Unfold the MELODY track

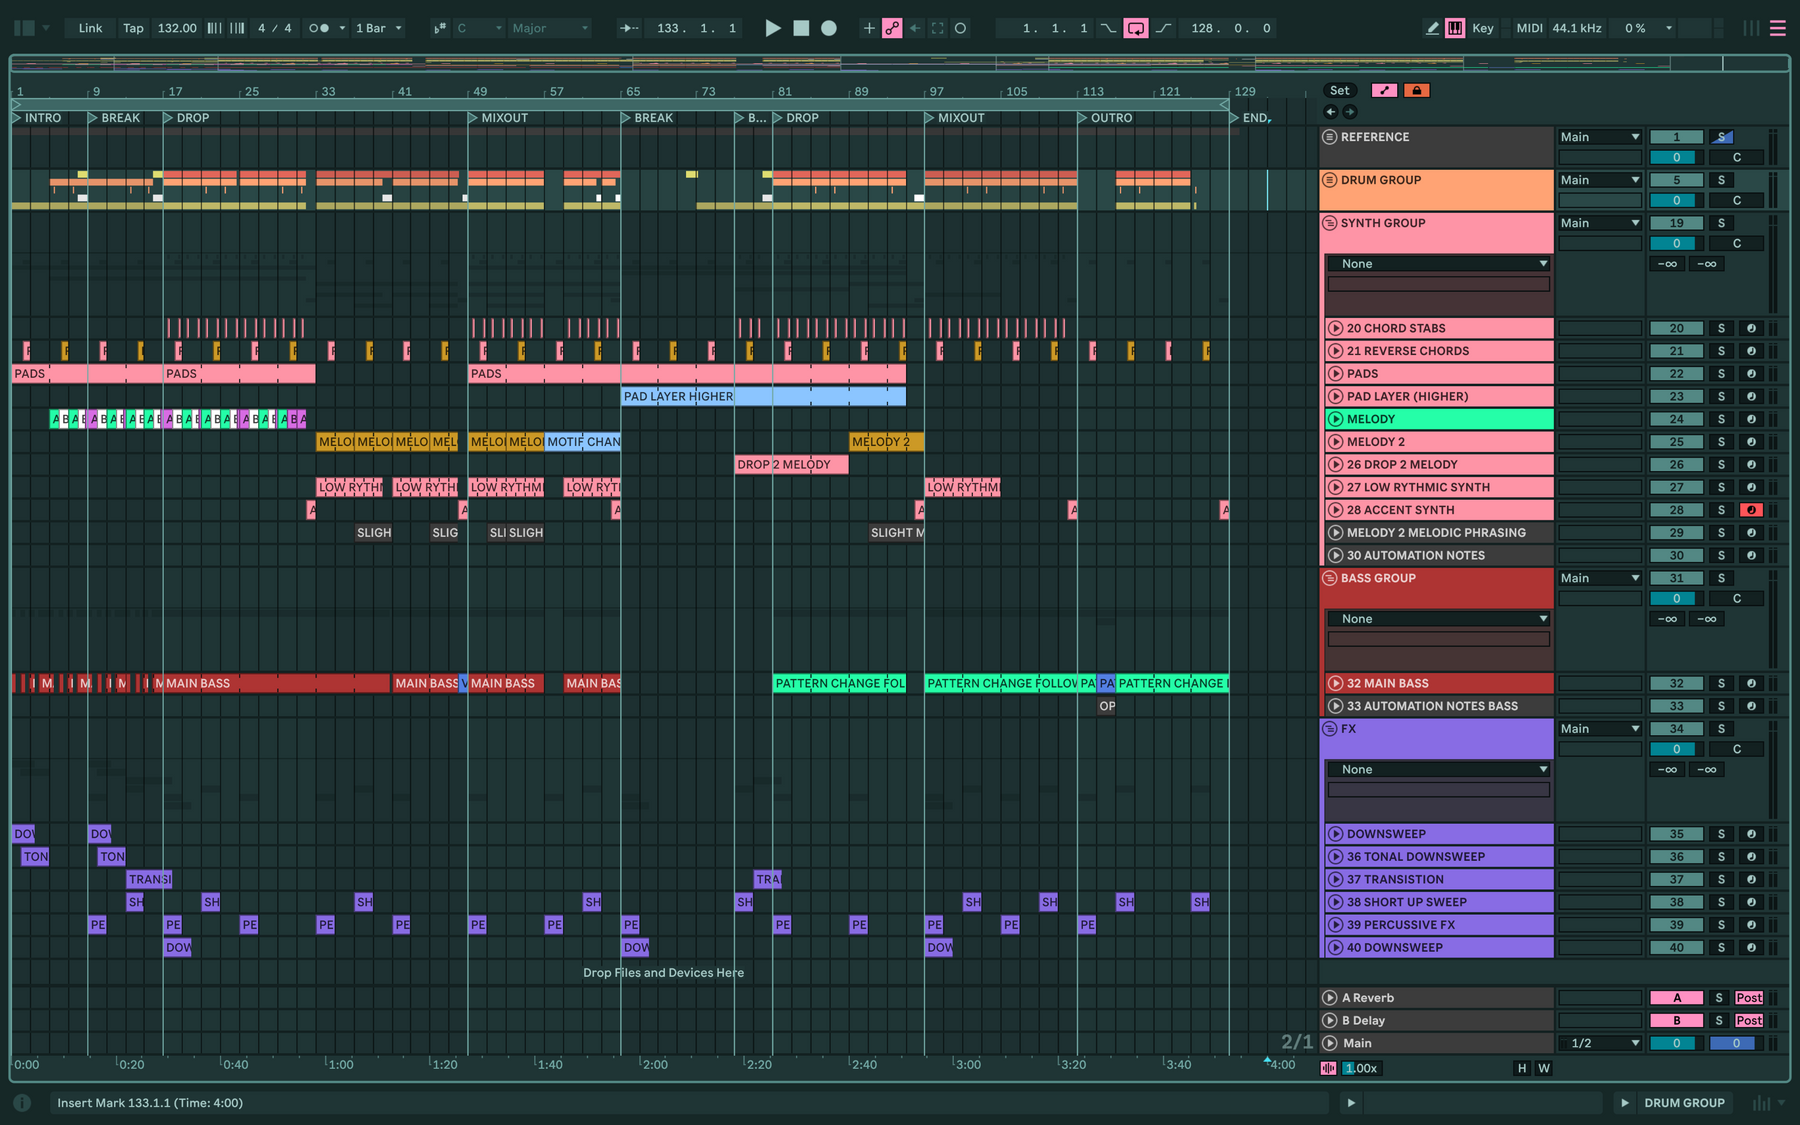pyautogui.click(x=1335, y=419)
